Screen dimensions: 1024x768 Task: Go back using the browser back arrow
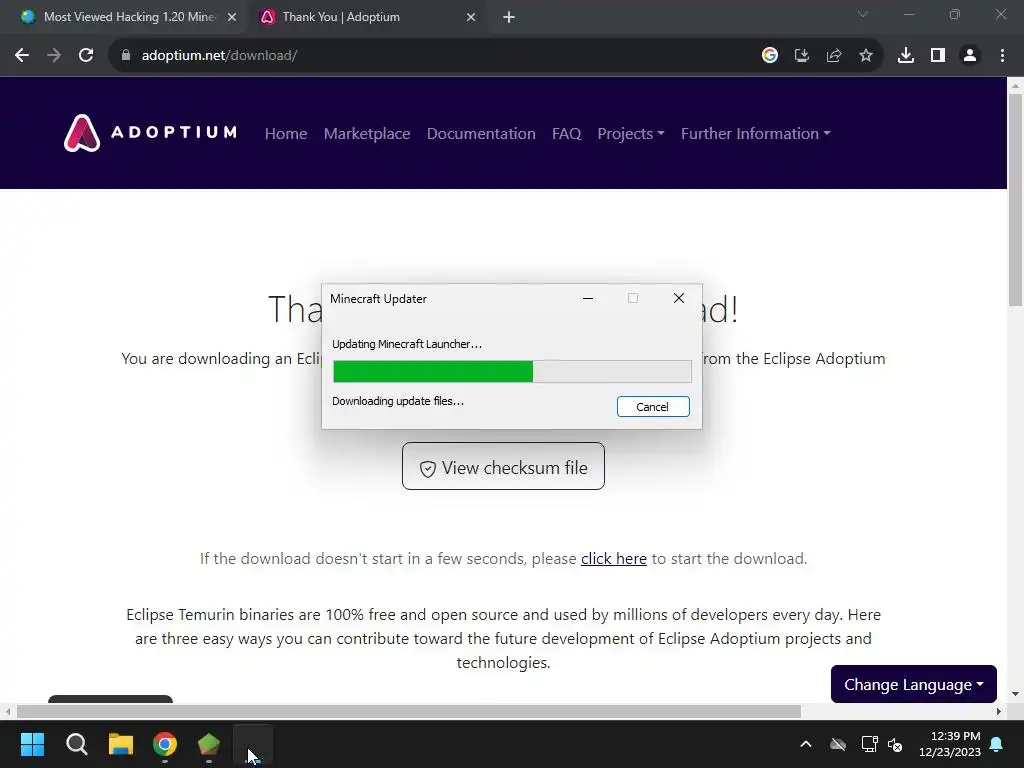coord(22,56)
